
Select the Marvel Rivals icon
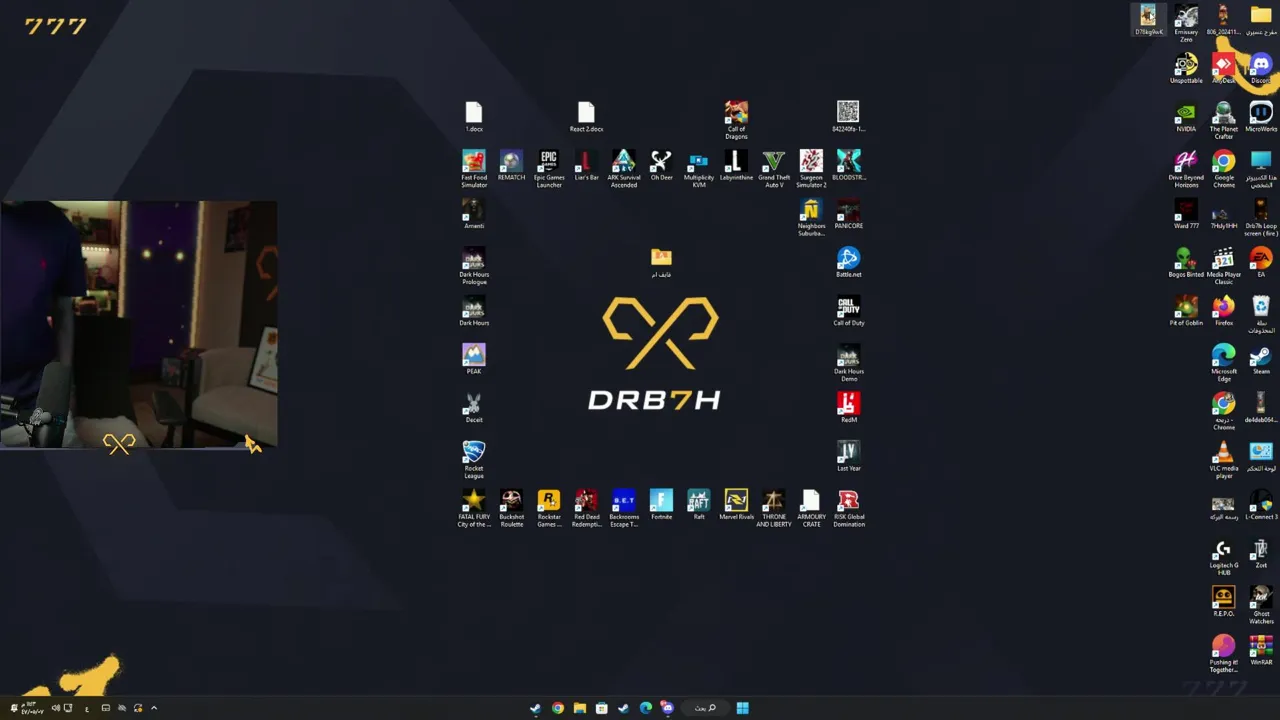tap(736, 505)
